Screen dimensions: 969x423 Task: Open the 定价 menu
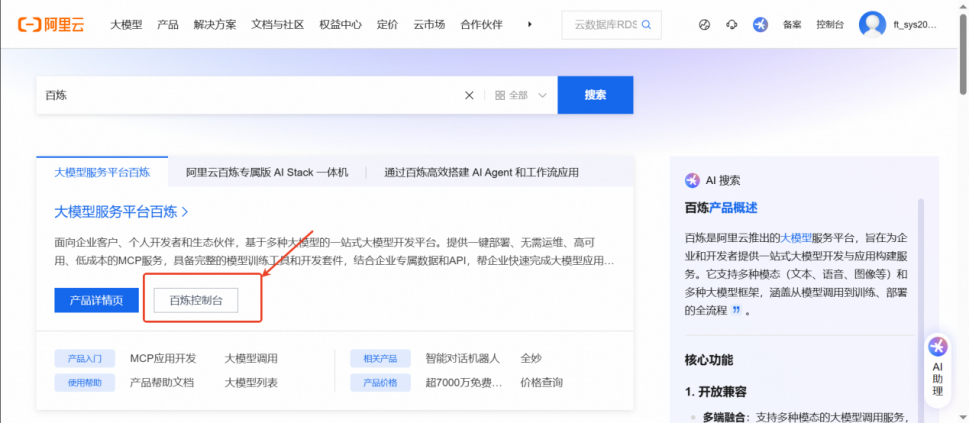point(387,25)
